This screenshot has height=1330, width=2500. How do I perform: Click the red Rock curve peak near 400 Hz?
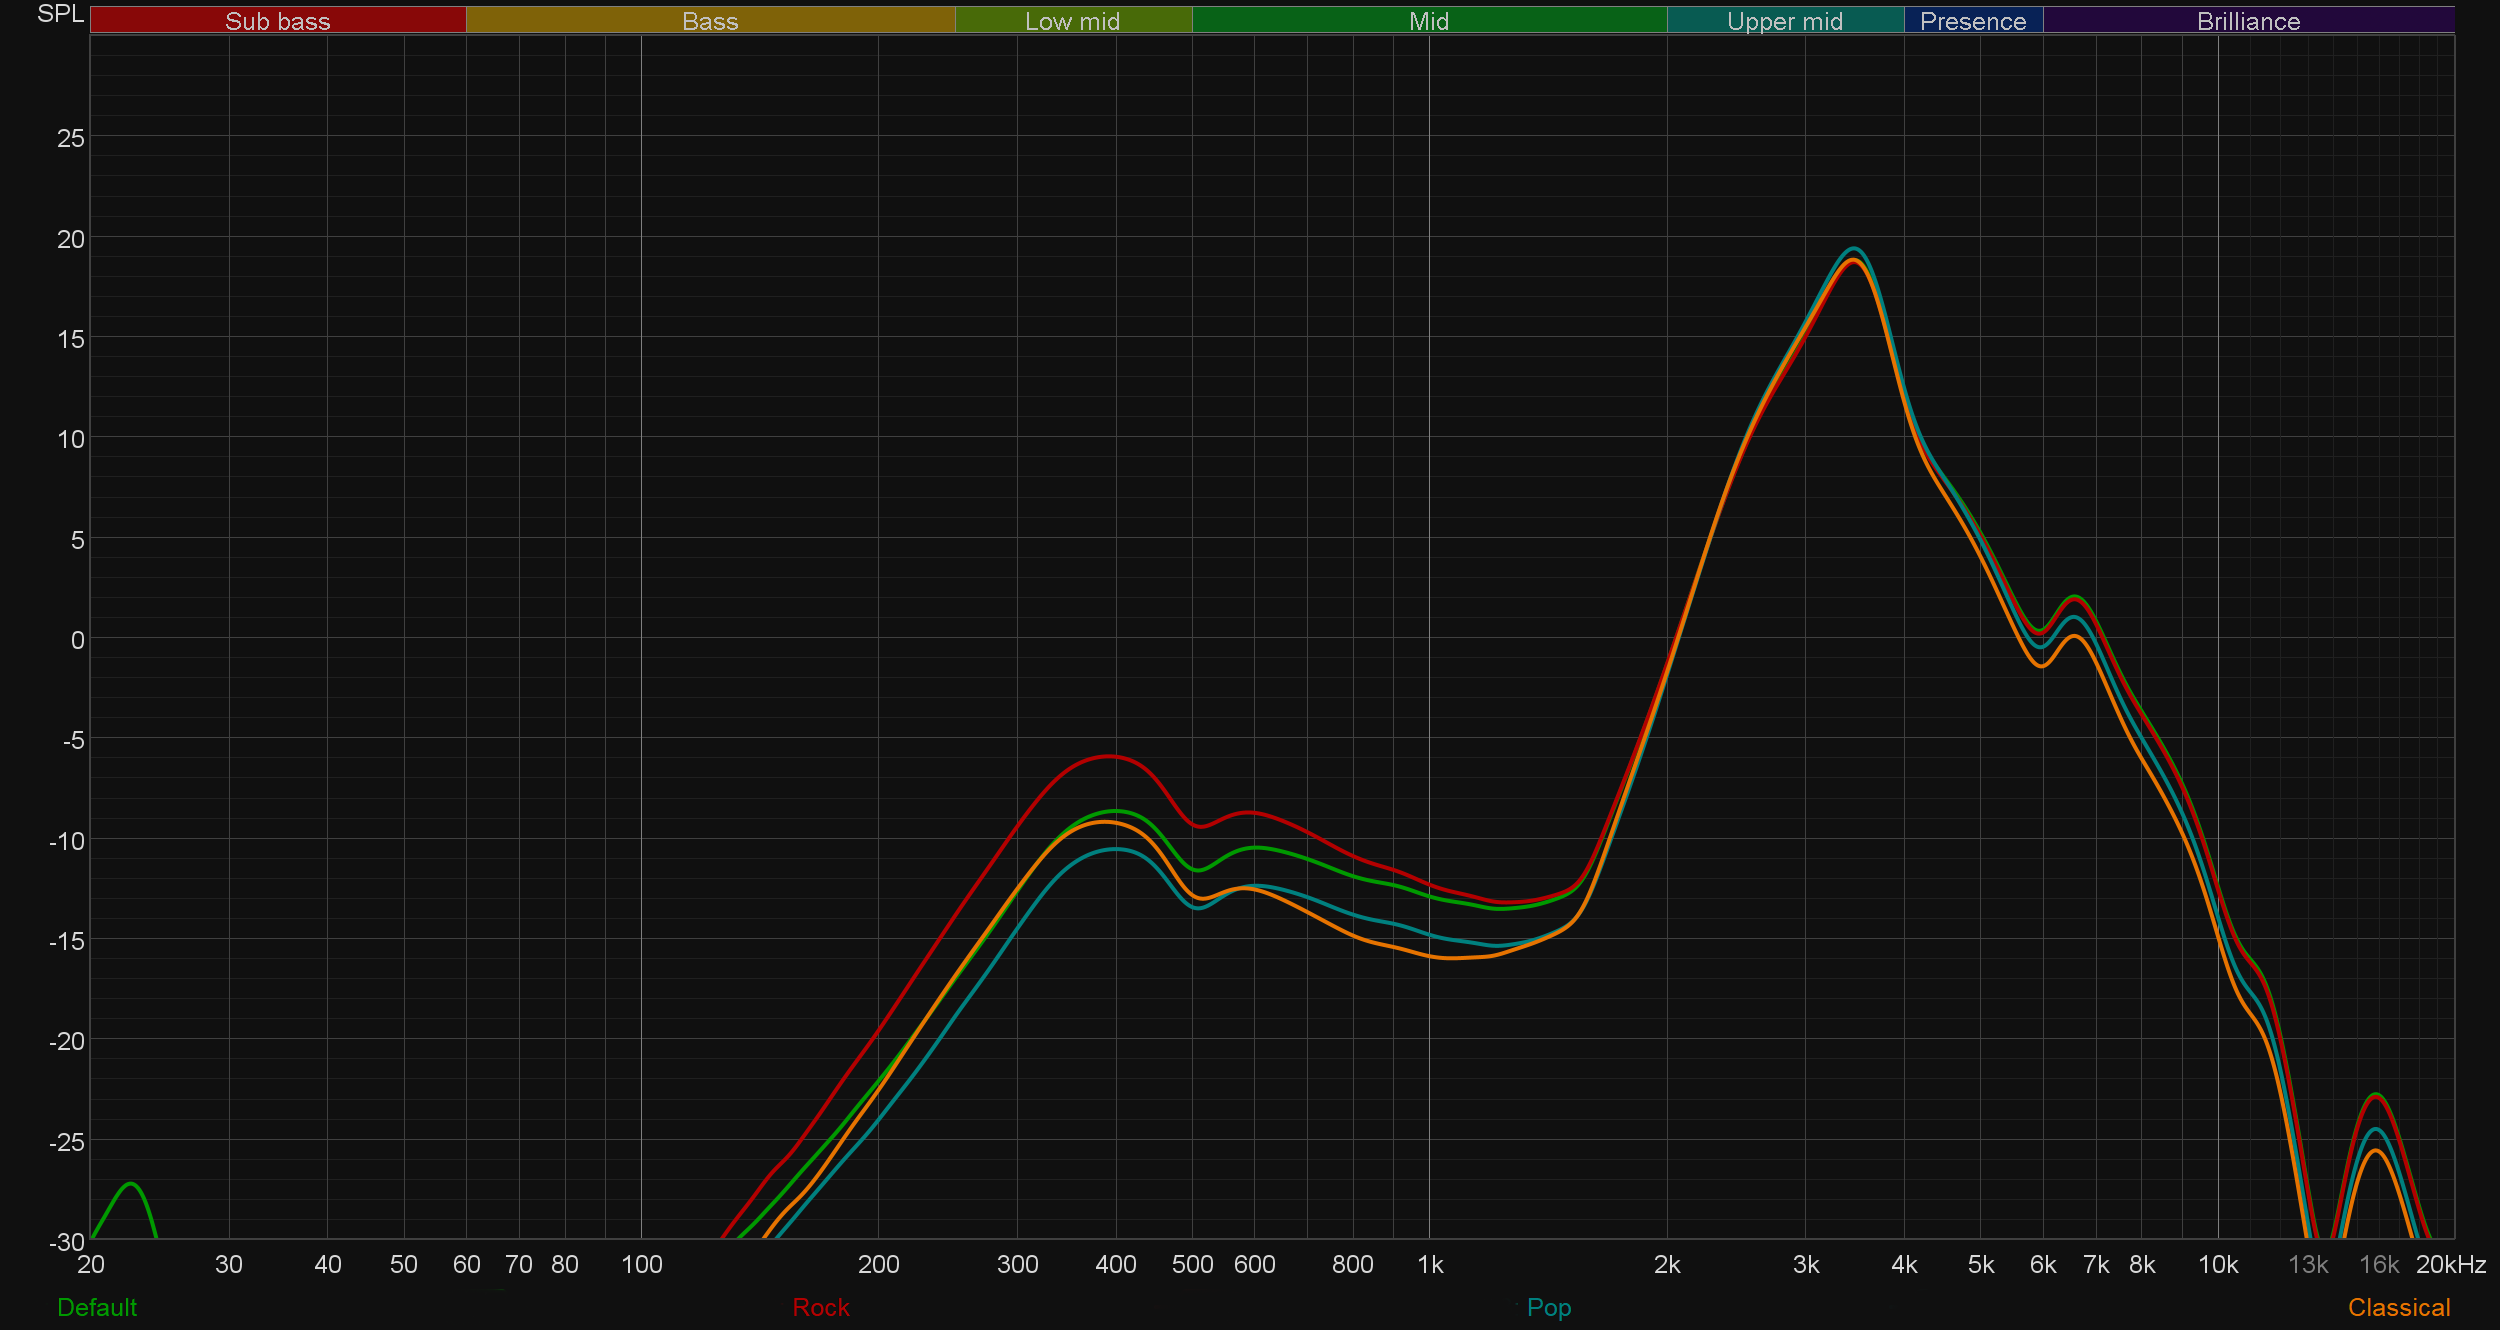1108,757
